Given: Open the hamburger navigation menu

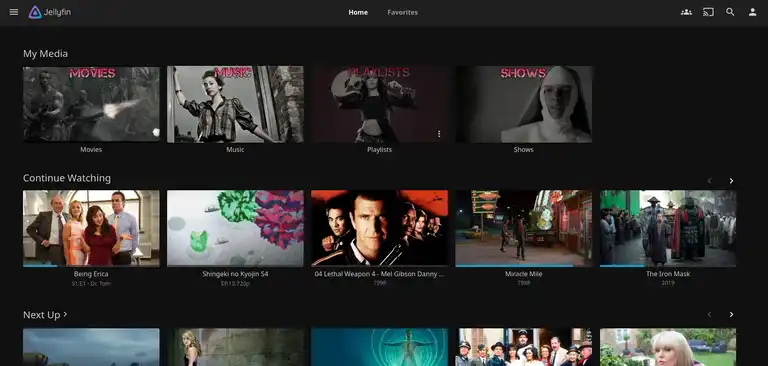Looking at the screenshot, I should point(14,12).
